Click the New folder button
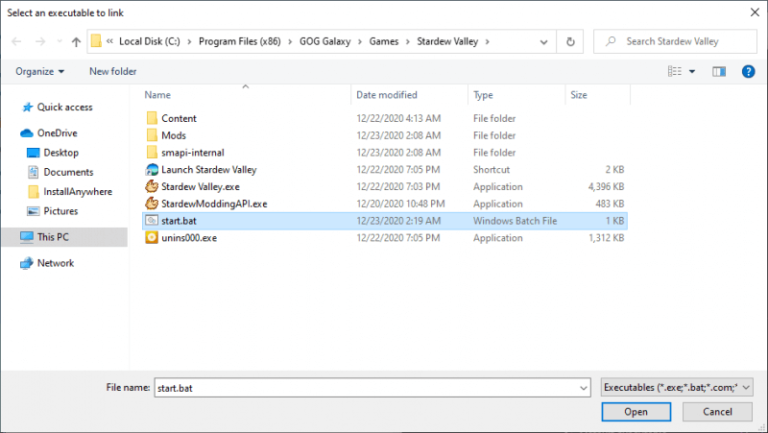 tap(112, 72)
